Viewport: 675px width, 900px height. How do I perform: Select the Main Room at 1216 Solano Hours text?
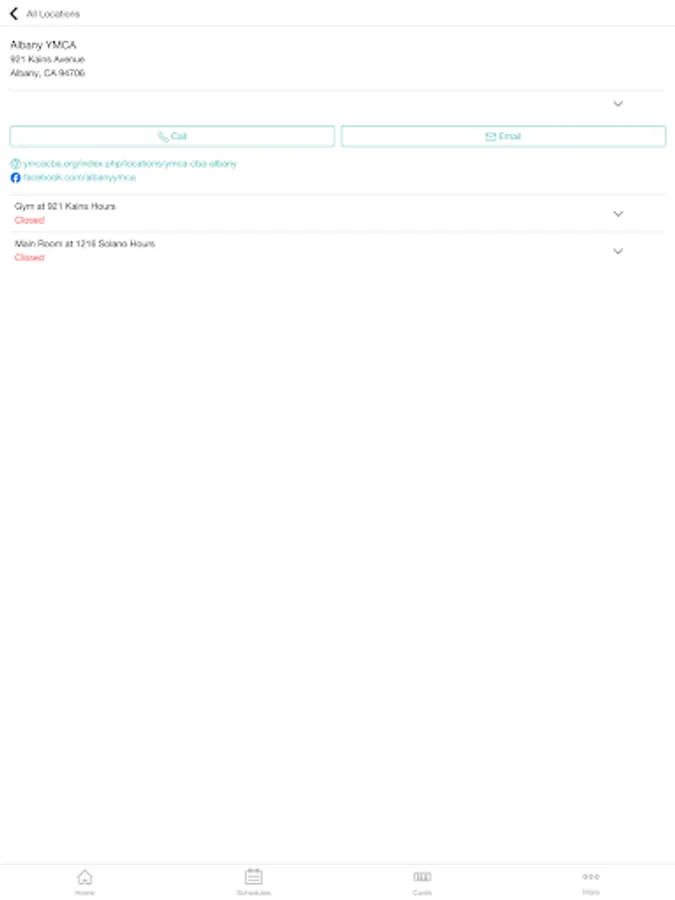(x=85, y=244)
